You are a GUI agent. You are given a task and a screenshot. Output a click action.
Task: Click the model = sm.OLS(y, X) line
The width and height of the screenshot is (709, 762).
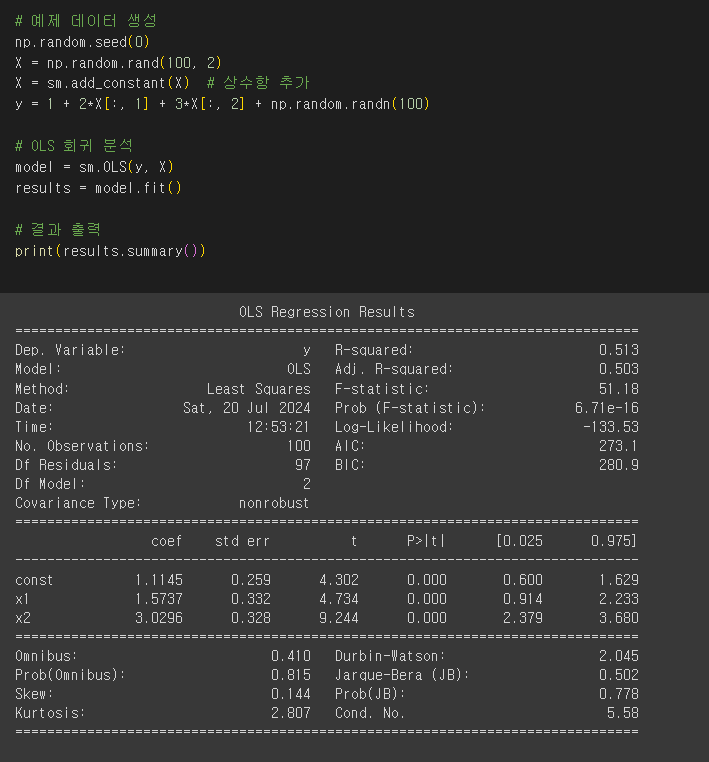pyautogui.click(x=94, y=167)
